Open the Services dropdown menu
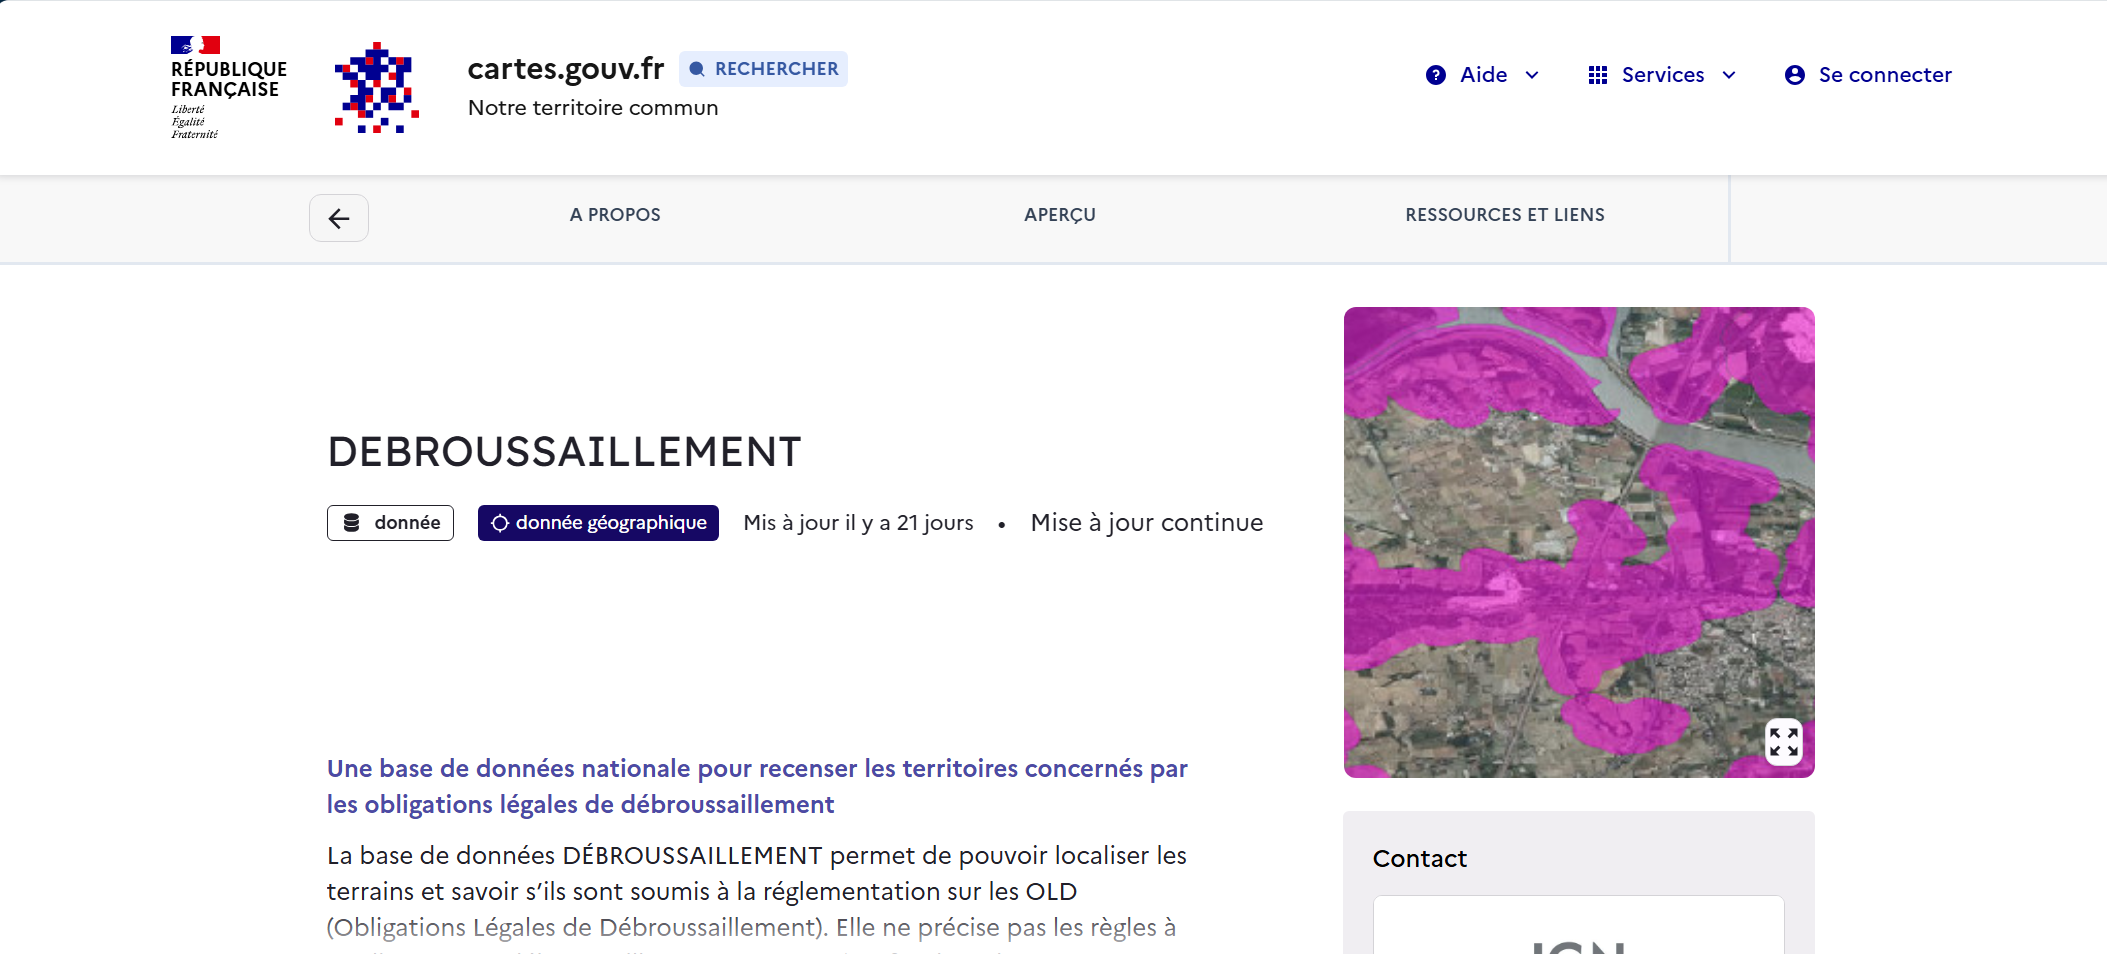2107x954 pixels. [1662, 75]
